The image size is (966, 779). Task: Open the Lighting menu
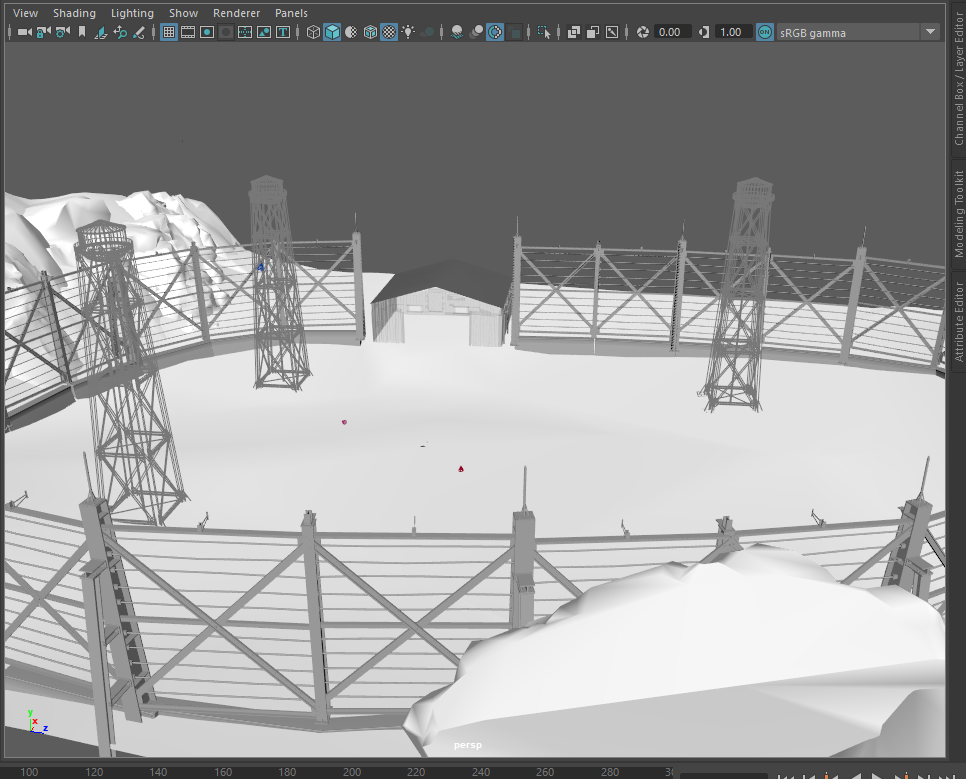tap(132, 13)
